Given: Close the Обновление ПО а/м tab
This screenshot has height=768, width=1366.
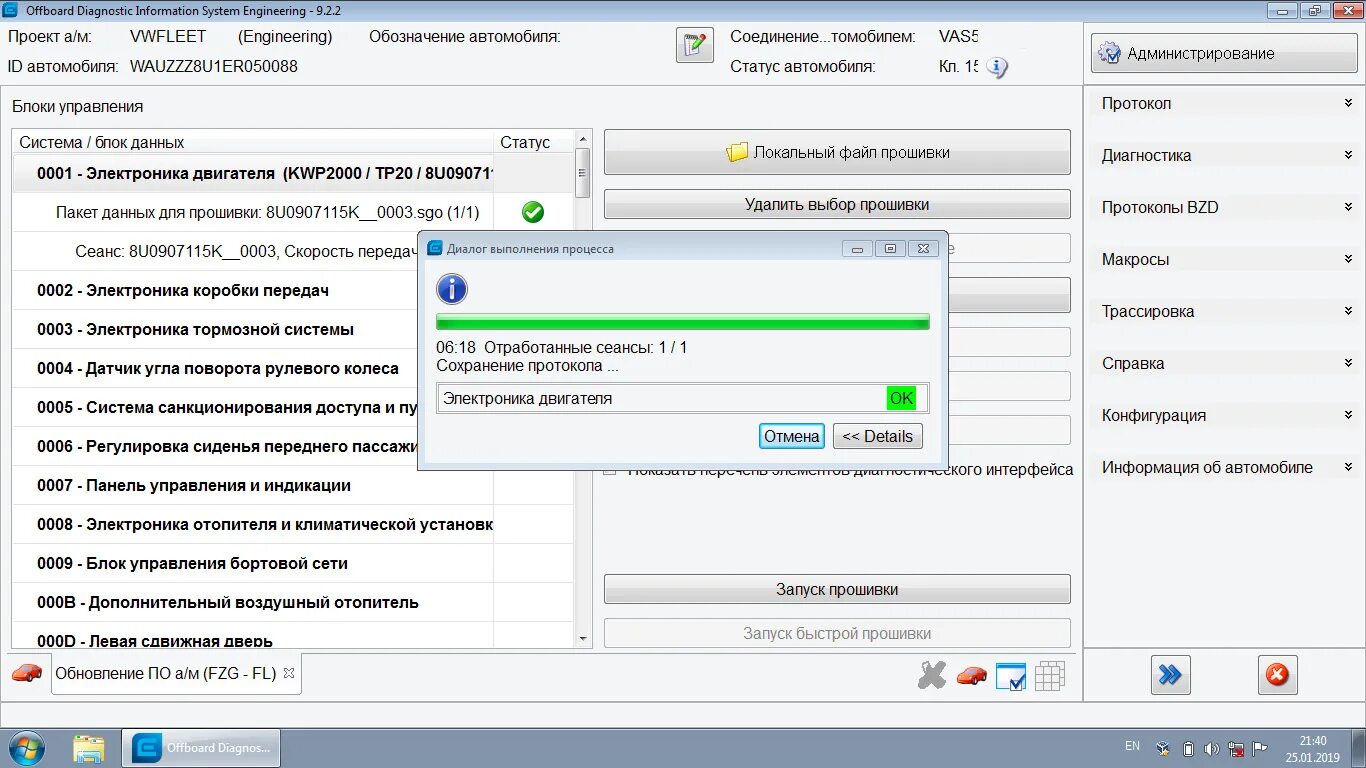Looking at the screenshot, I should click(x=289, y=673).
